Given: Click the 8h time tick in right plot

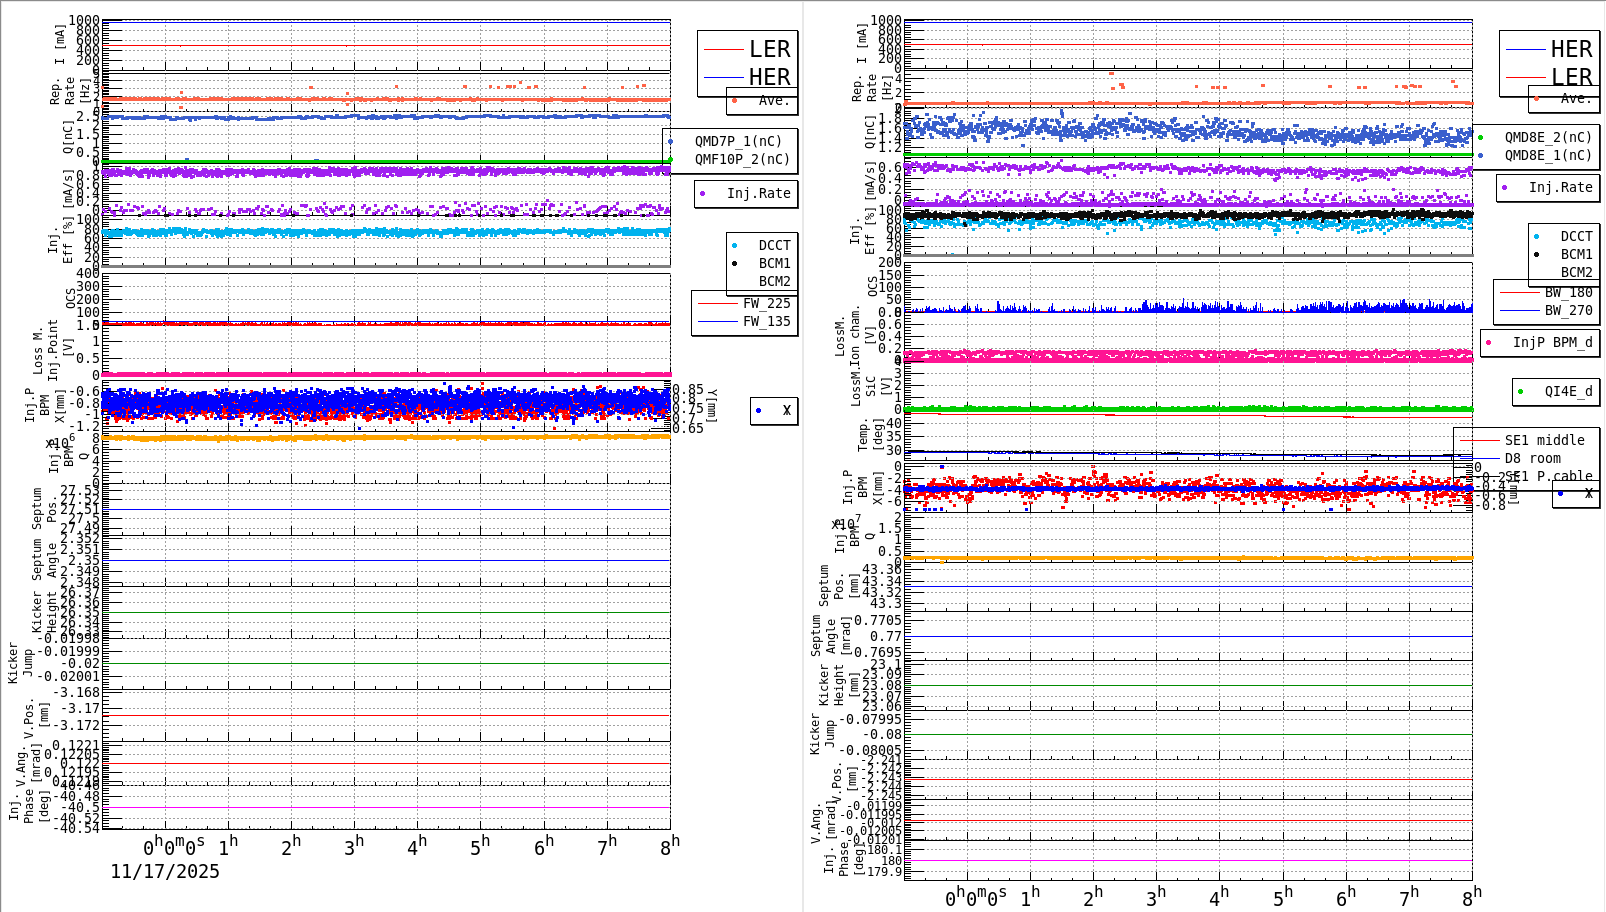Looking at the screenshot, I should click(1472, 896).
